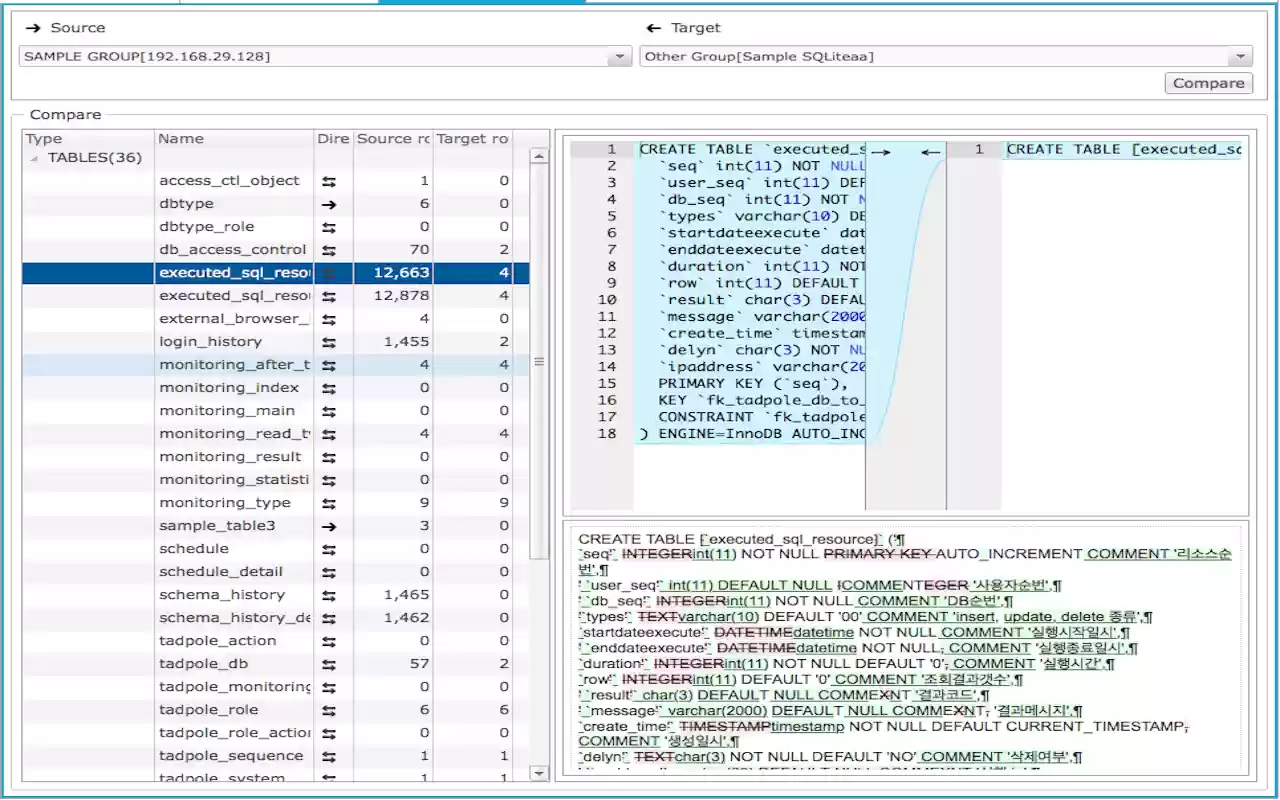Sort by the Source row column header
The width and height of the screenshot is (1280, 800).
click(x=392, y=138)
